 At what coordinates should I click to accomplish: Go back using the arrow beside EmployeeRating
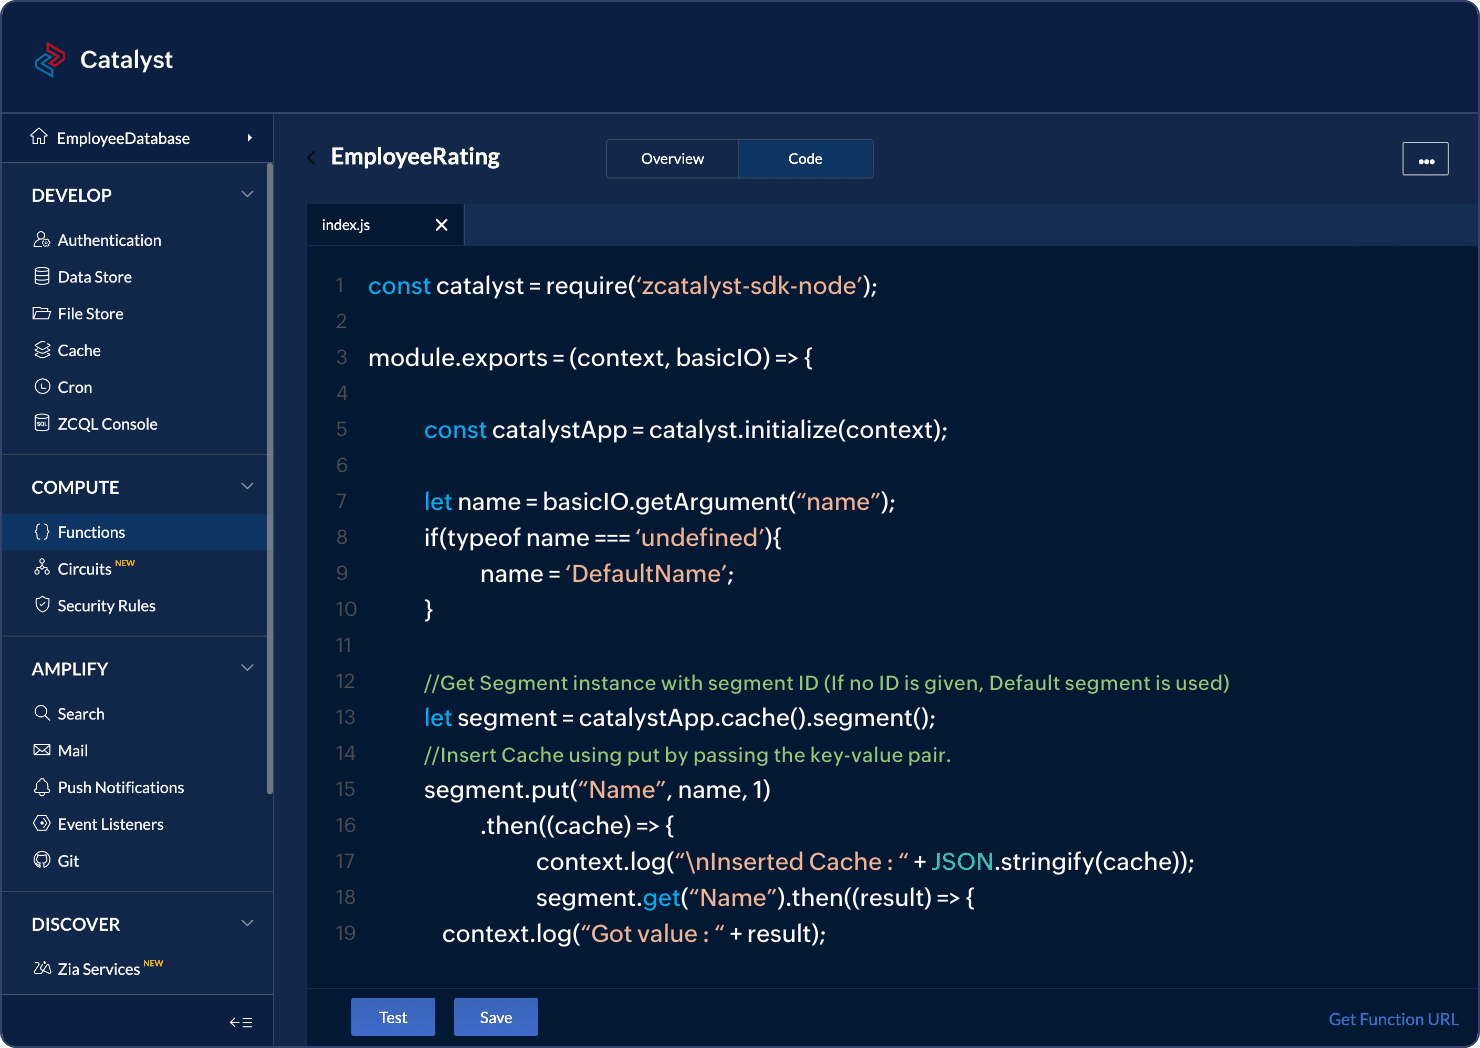(312, 158)
